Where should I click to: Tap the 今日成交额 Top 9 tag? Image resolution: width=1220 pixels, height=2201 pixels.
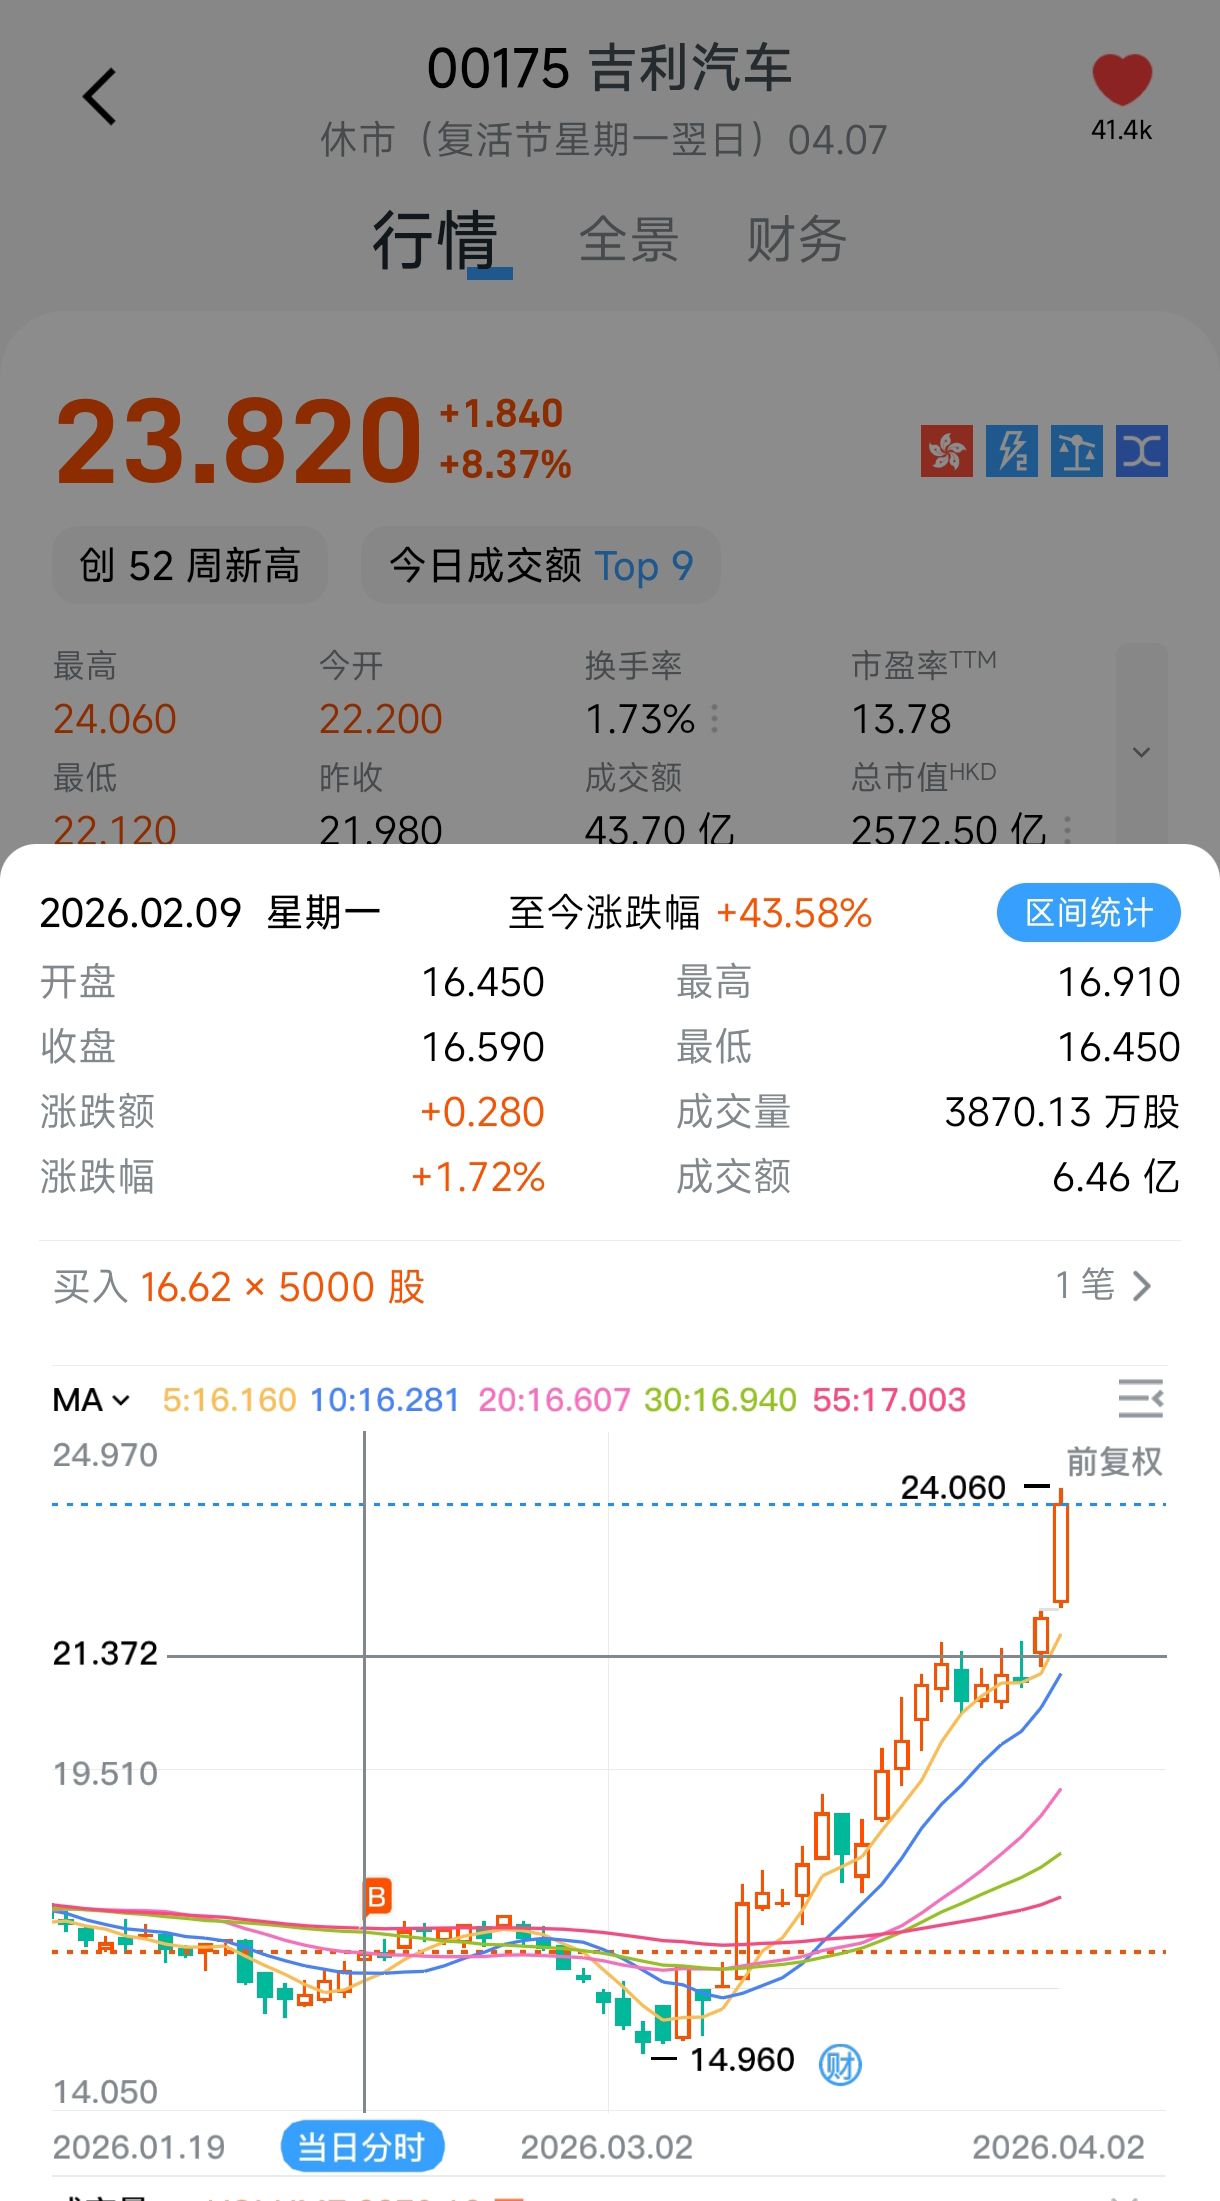coord(541,566)
